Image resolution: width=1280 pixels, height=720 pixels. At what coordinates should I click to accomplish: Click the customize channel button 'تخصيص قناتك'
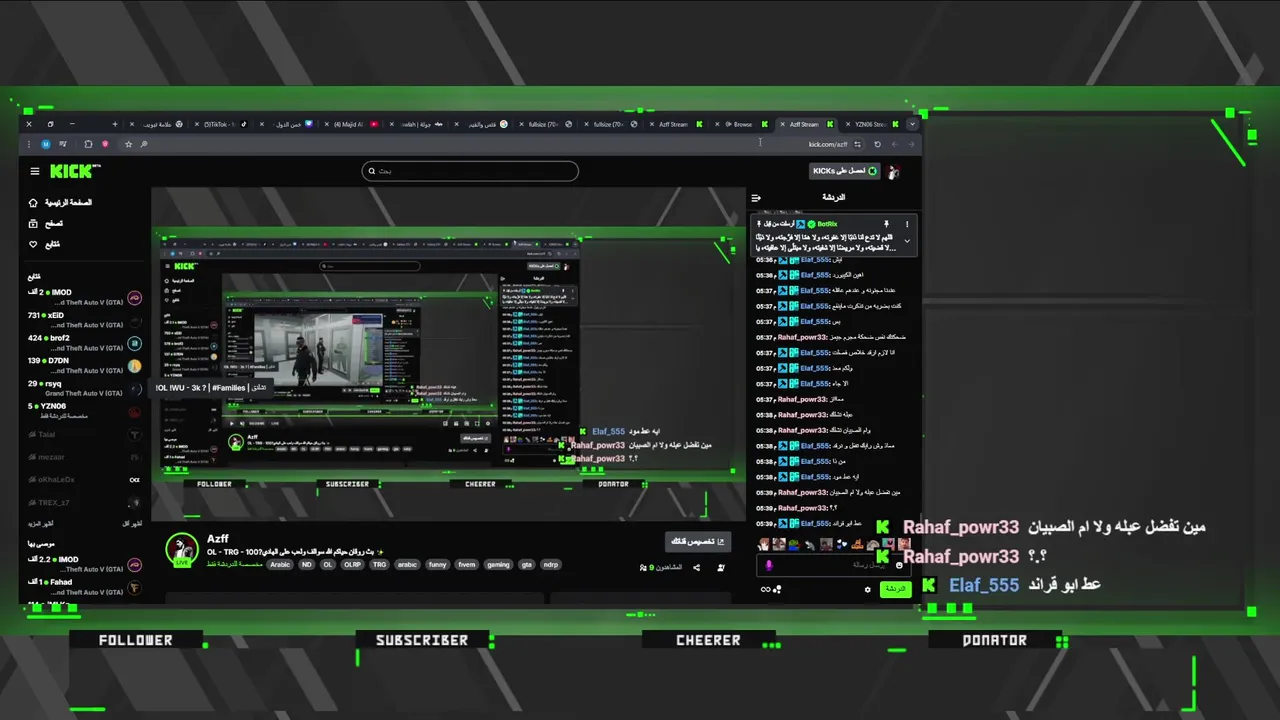coord(698,542)
